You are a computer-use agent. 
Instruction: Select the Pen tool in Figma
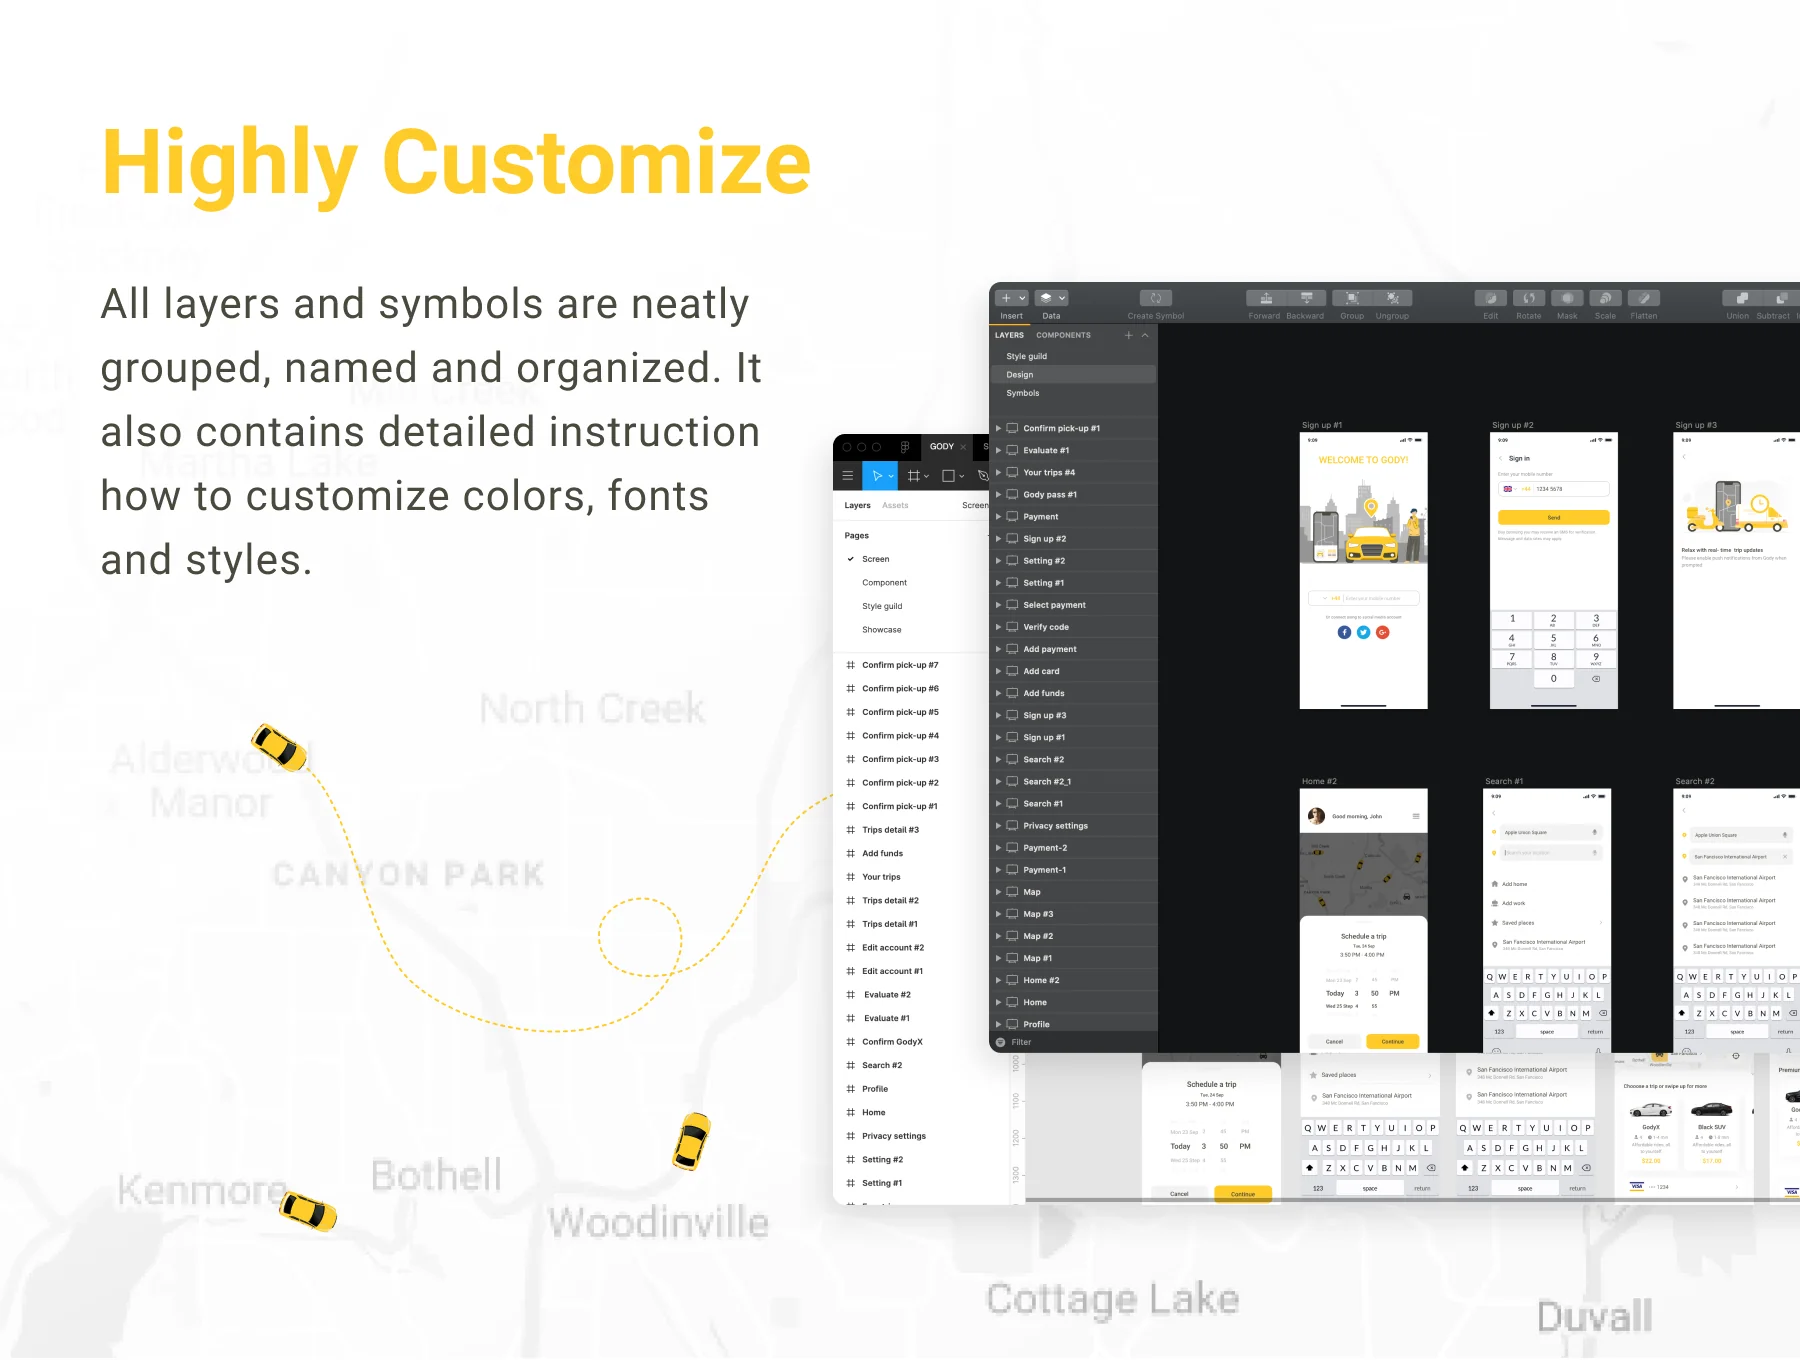[x=982, y=476]
